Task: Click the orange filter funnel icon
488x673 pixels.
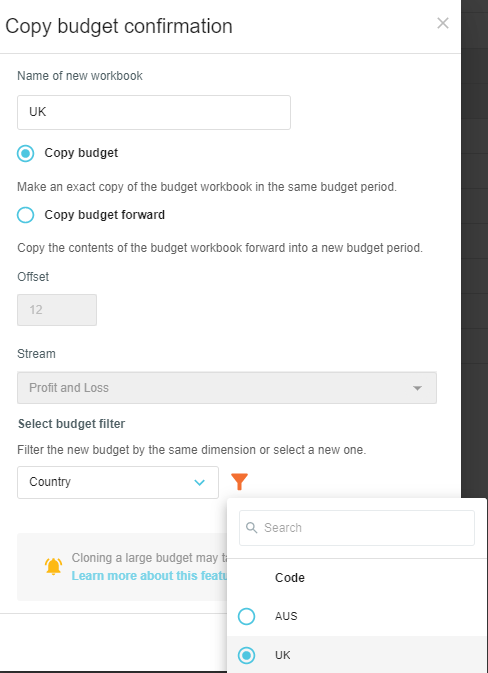Action: coord(239,482)
